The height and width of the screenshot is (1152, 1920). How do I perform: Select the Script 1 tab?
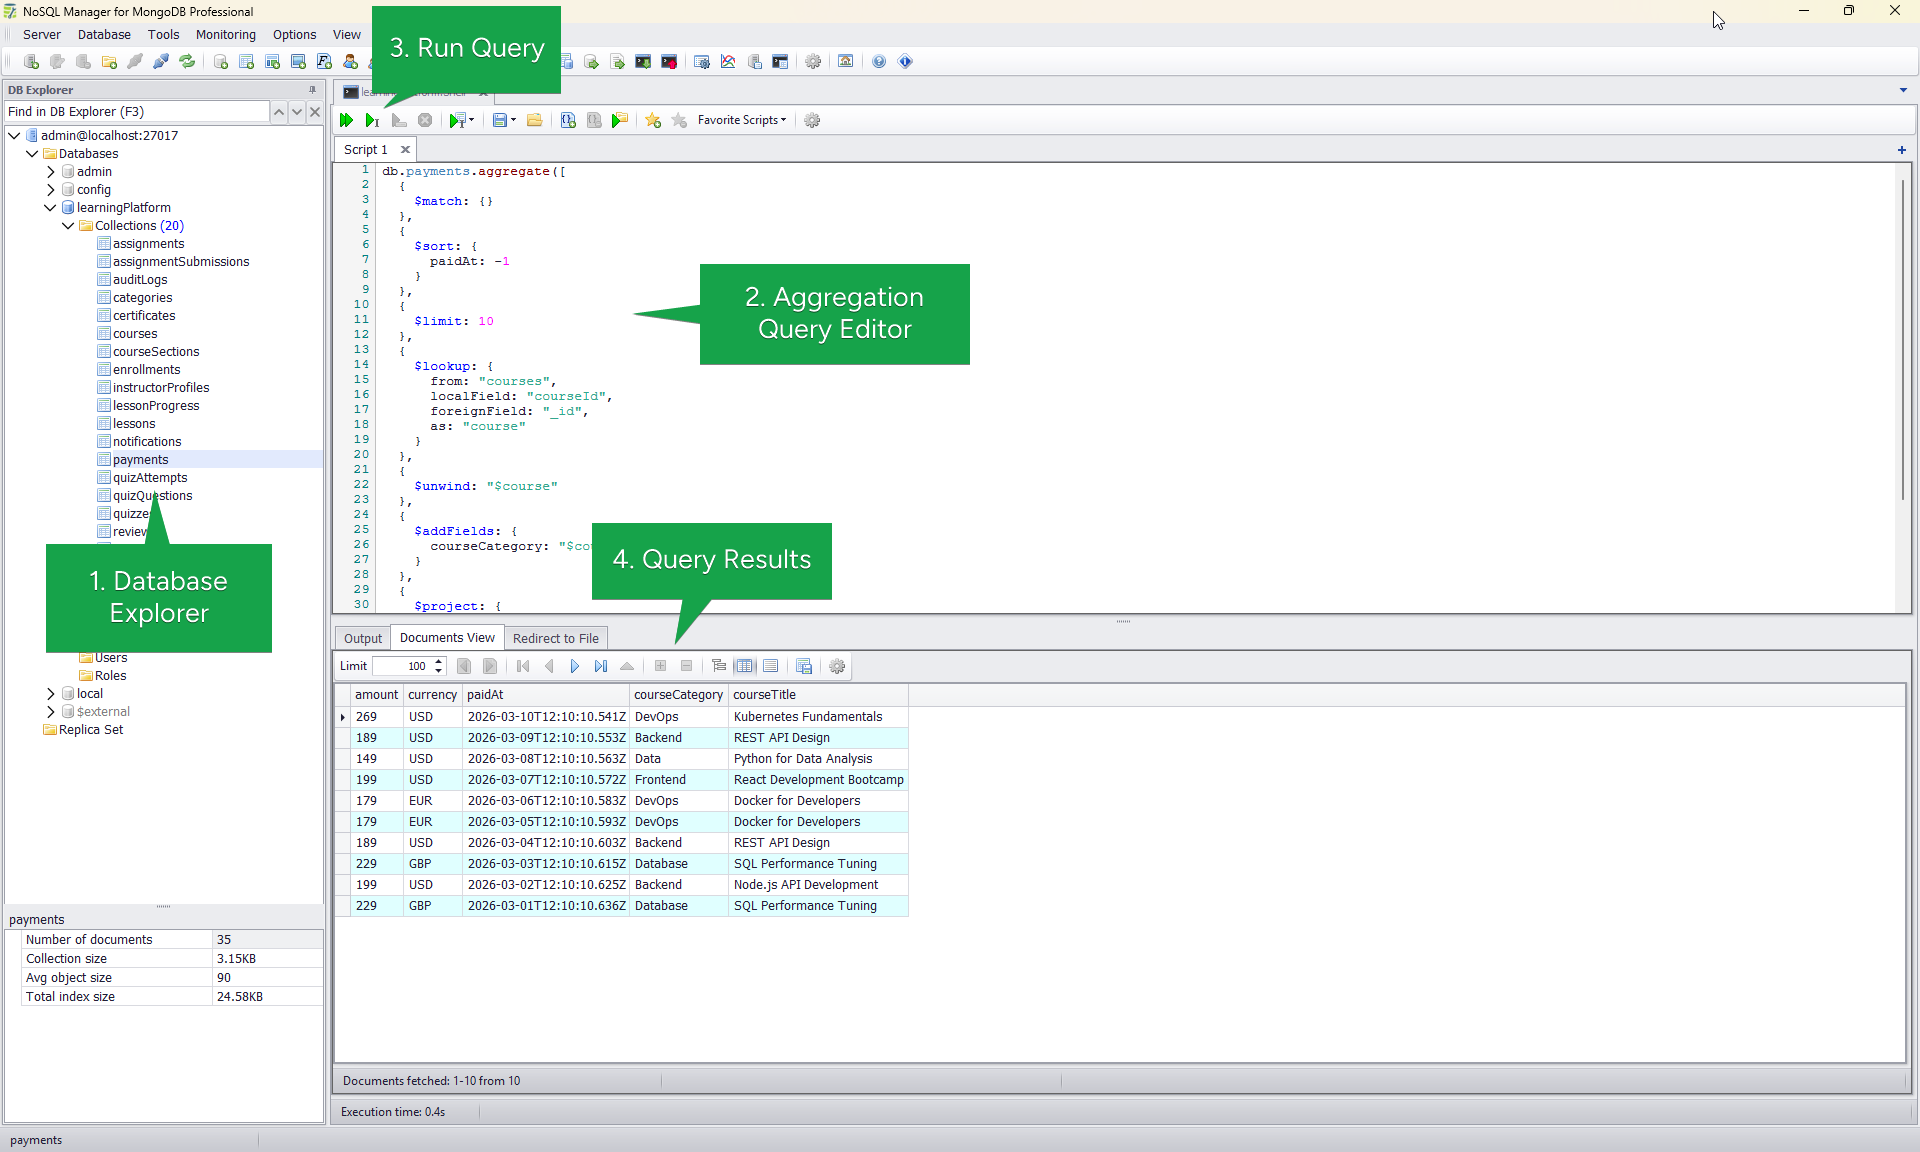click(x=365, y=150)
